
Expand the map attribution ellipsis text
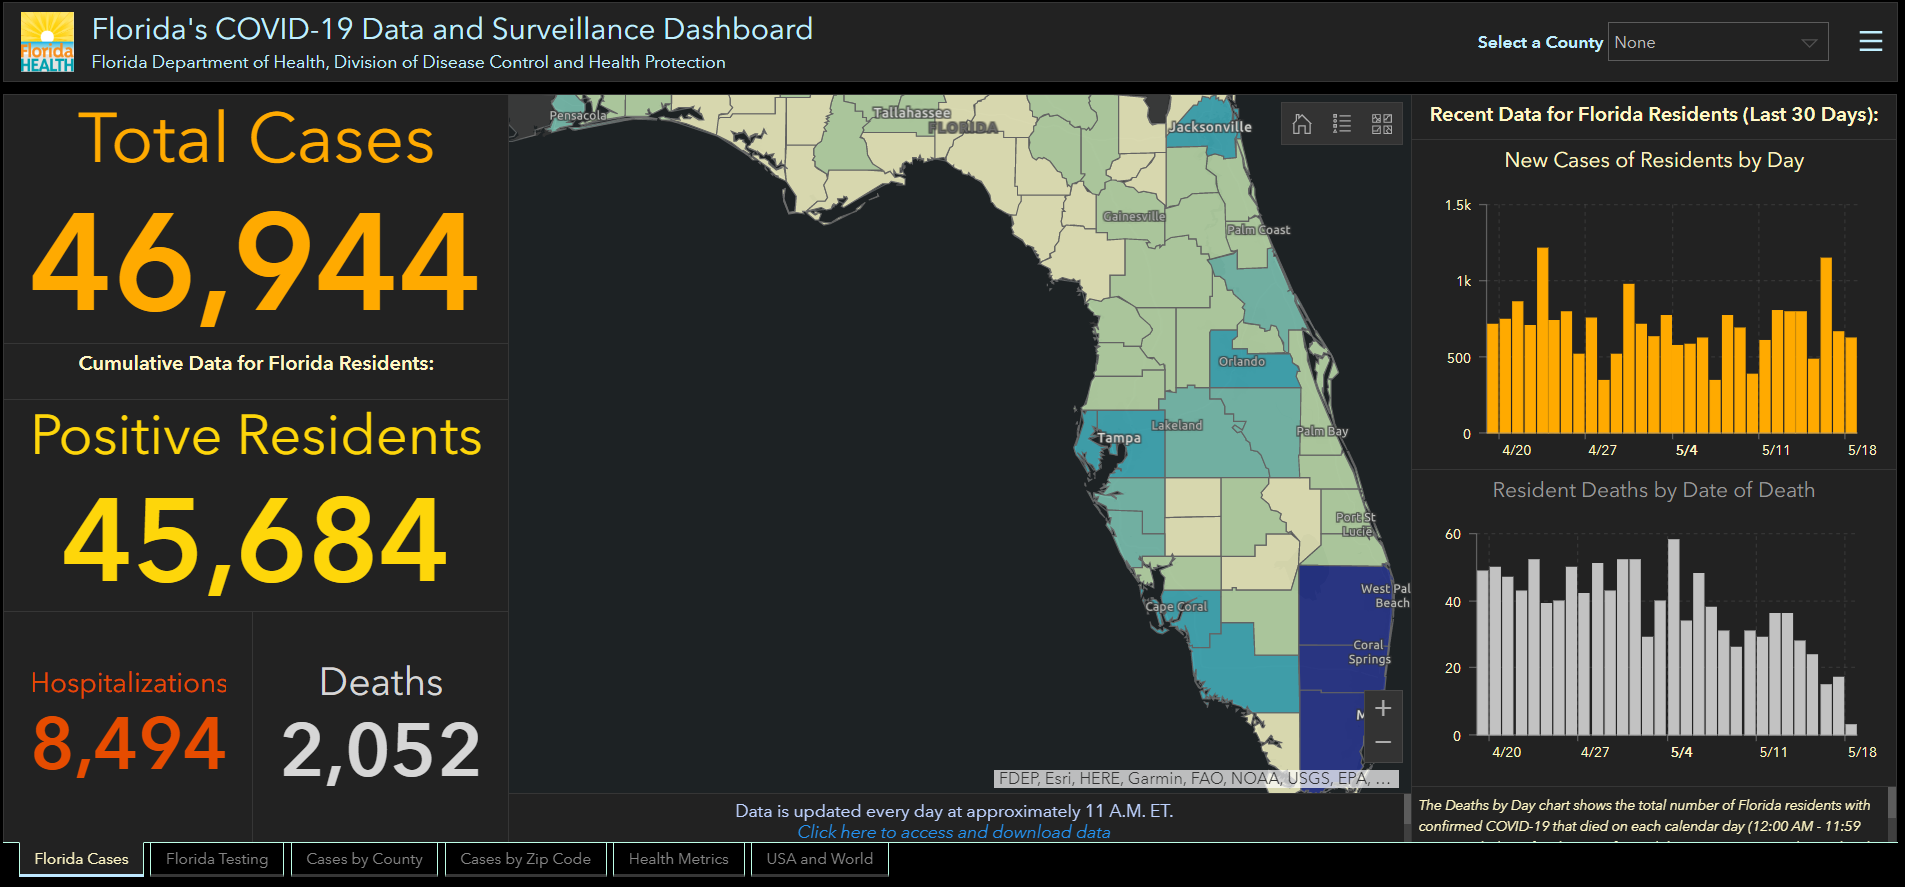[x=1383, y=778]
